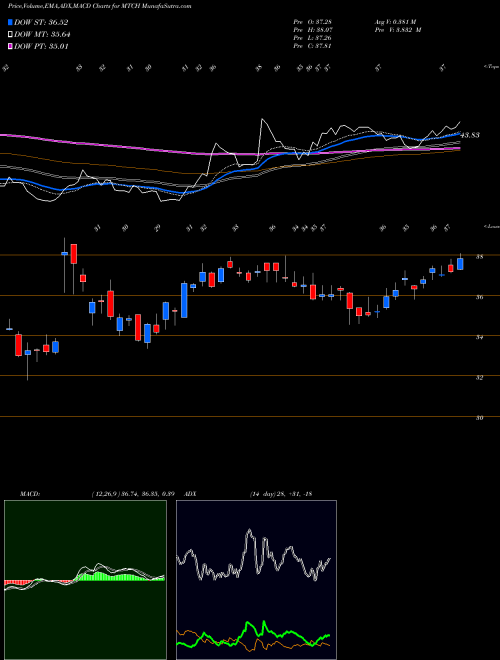Click the 32 price axis label
This screenshot has height=660, width=500.
[x=479, y=378]
